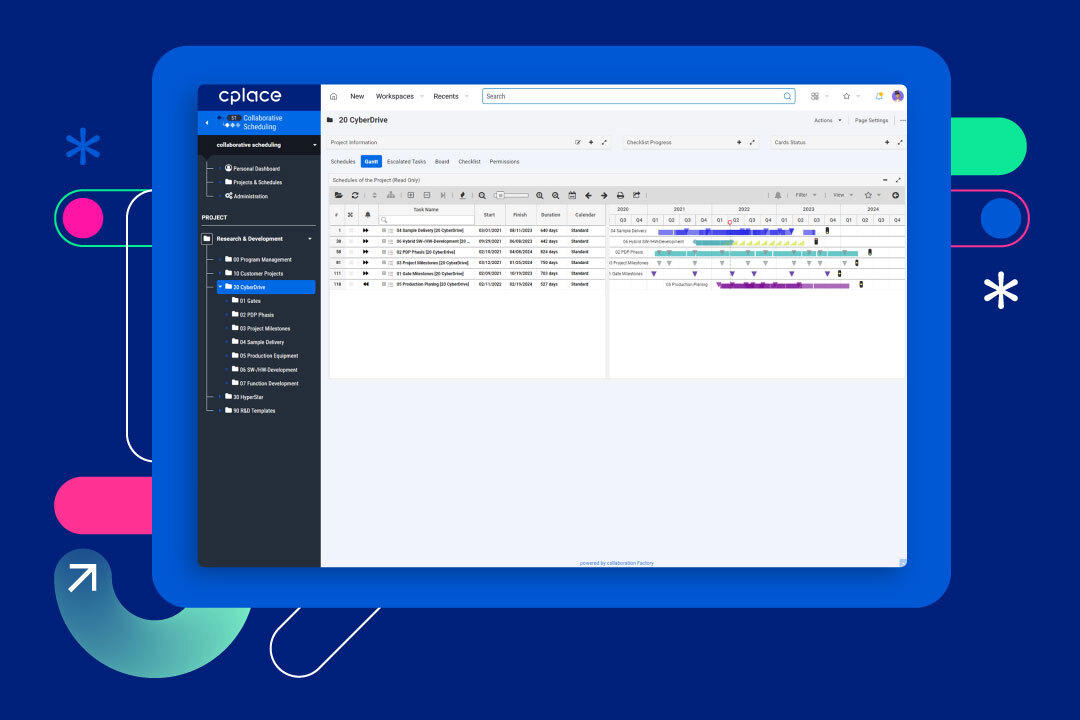Viewport: 1080px width, 720px height.
Task: Click the New button in top bar
Action: [357, 96]
